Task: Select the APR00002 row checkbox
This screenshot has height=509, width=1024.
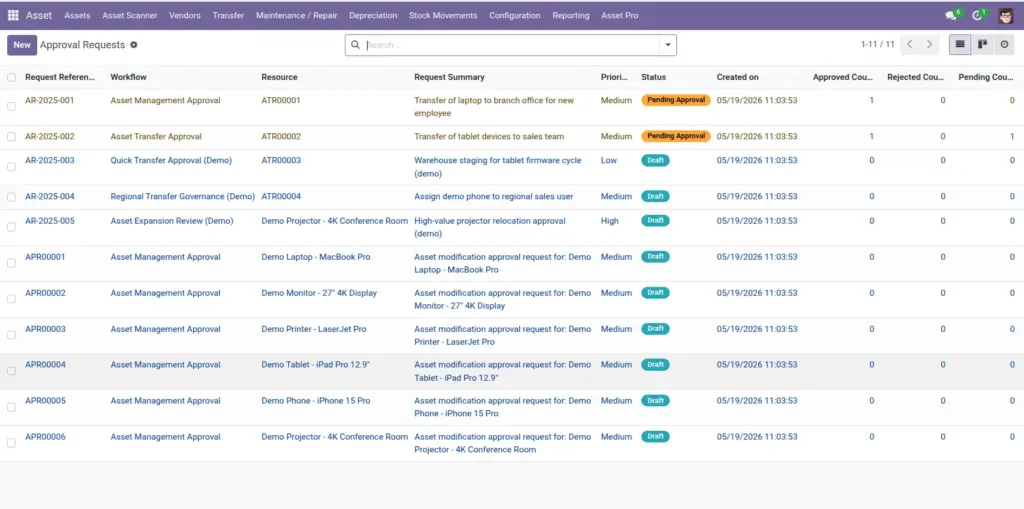Action: tap(11, 299)
